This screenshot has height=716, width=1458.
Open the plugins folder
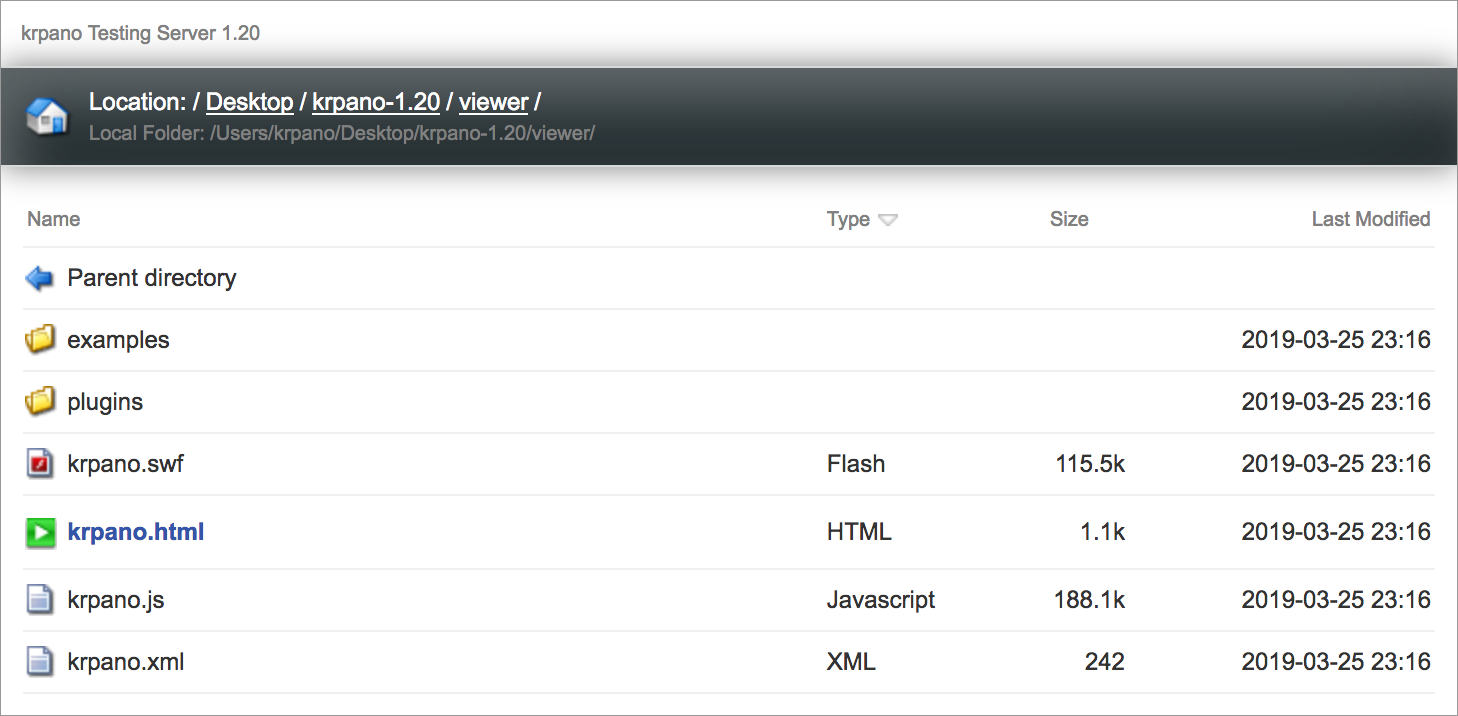point(105,402)
